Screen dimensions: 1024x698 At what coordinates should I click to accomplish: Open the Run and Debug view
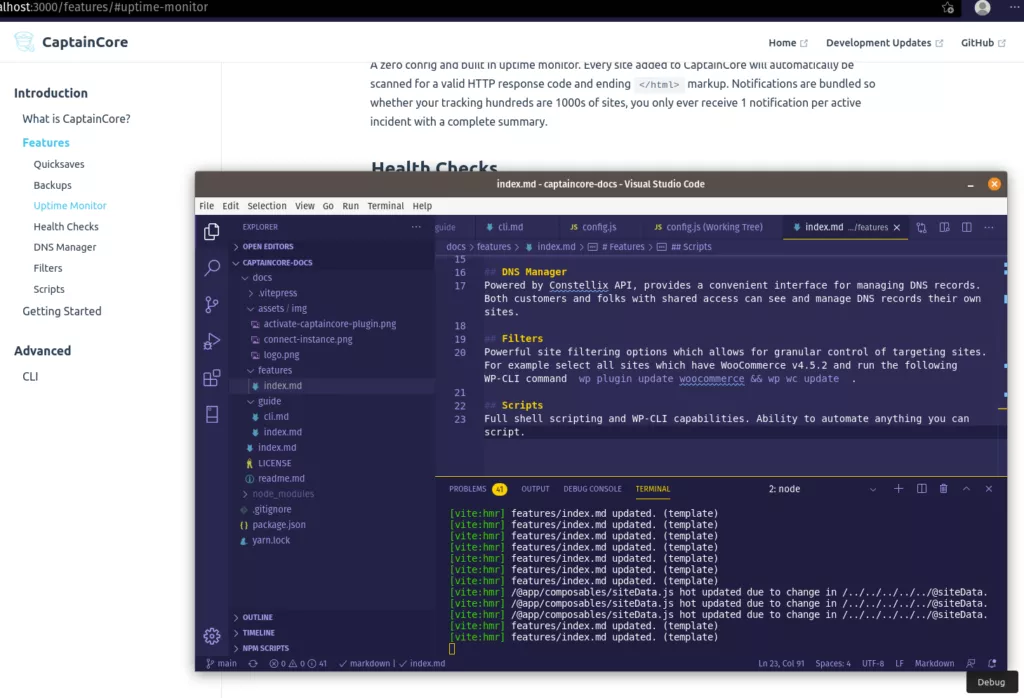(x=212, y=342)
